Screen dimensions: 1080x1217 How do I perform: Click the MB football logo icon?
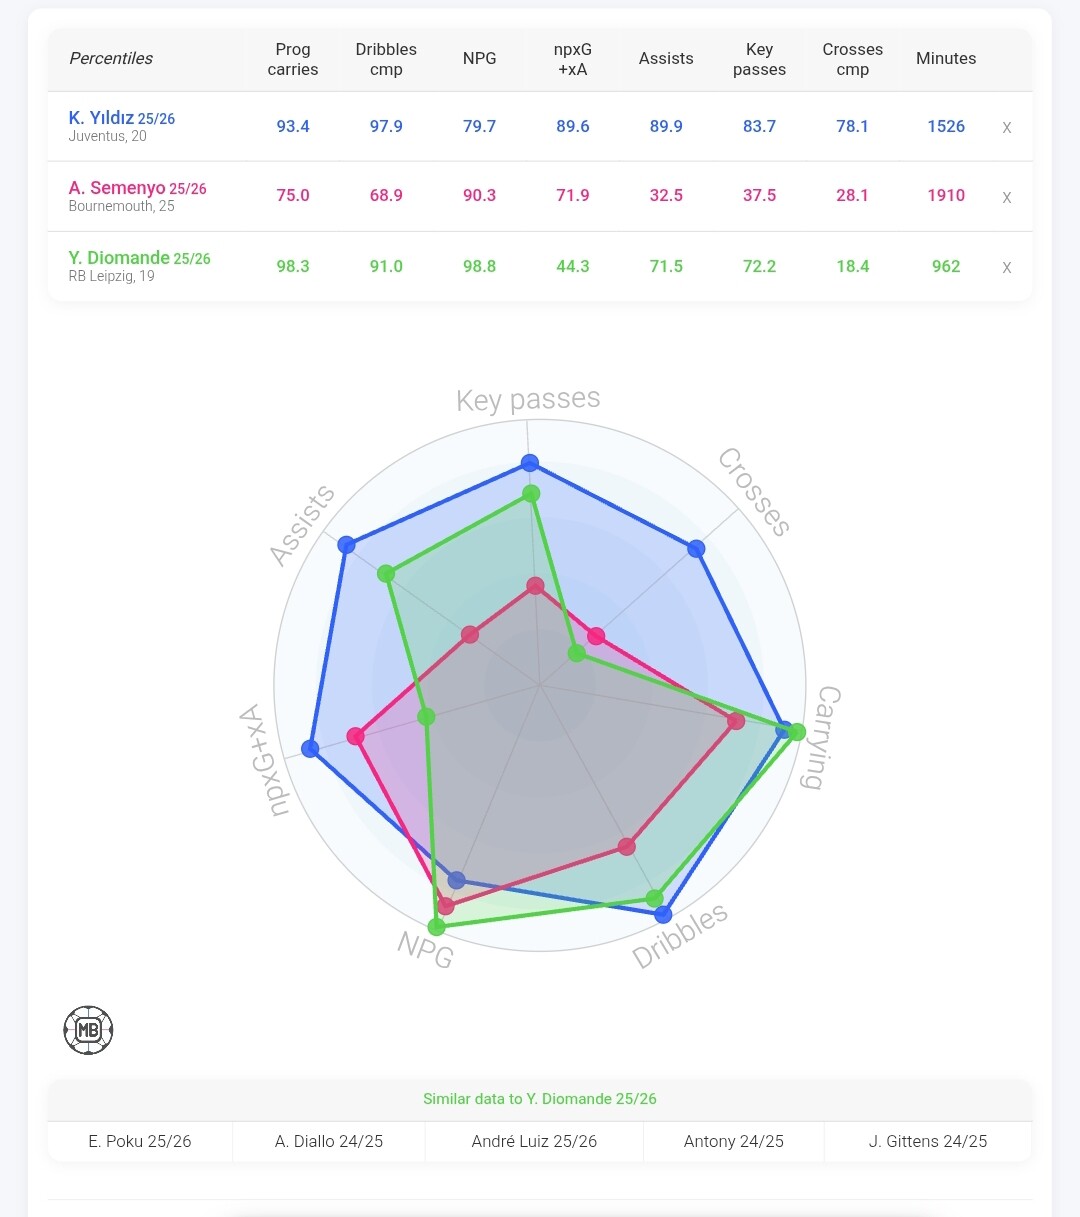click(88, 1029)
